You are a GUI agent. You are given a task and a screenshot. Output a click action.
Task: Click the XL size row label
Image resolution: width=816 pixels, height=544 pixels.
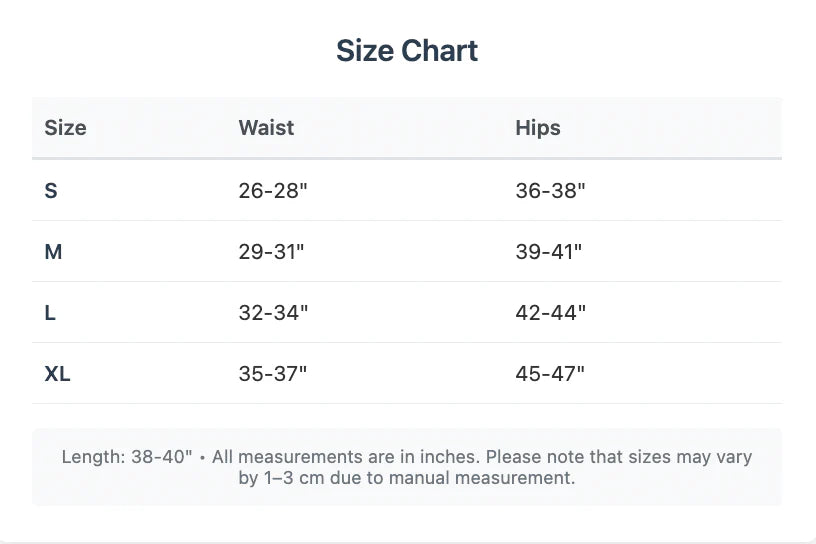pos(58,374)
